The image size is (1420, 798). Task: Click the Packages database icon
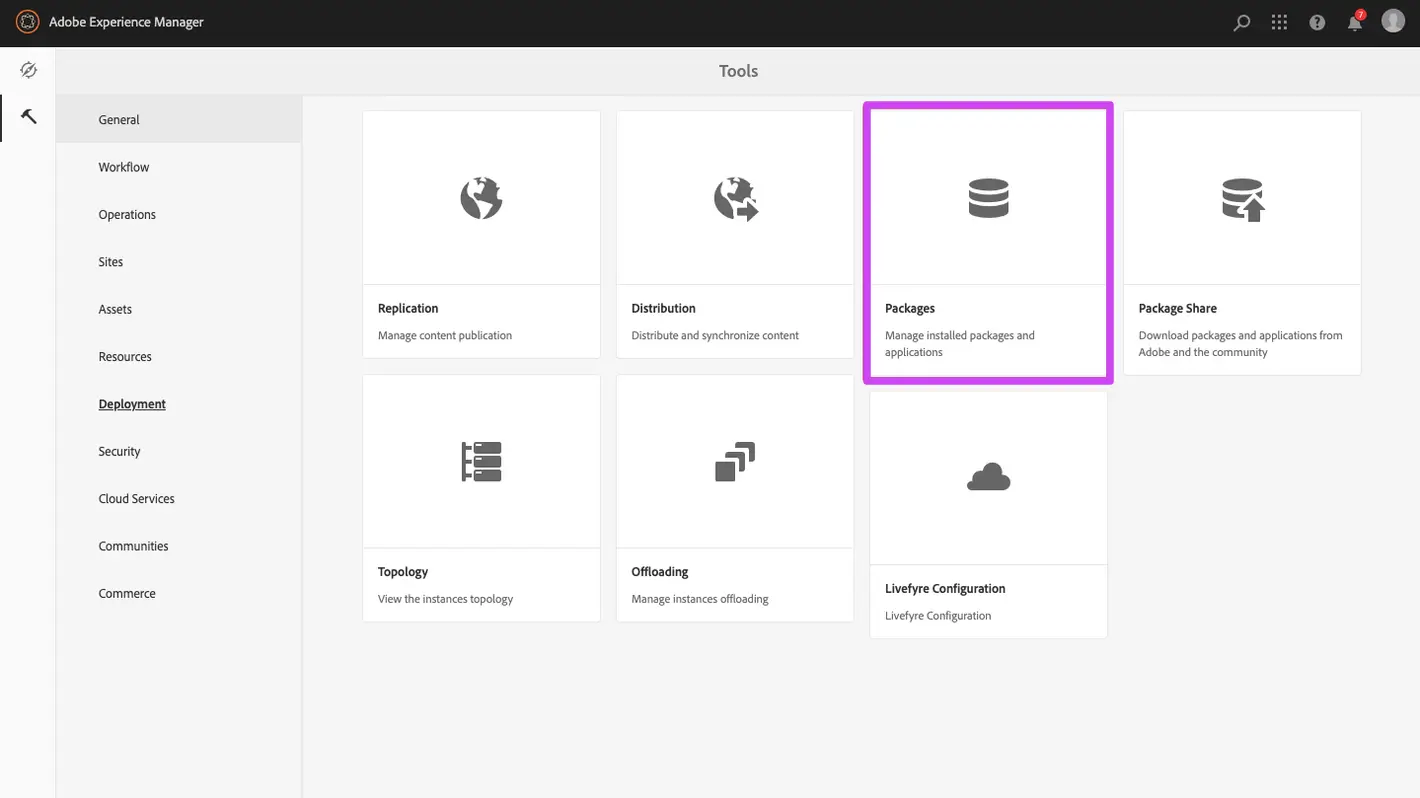point(989,198)
